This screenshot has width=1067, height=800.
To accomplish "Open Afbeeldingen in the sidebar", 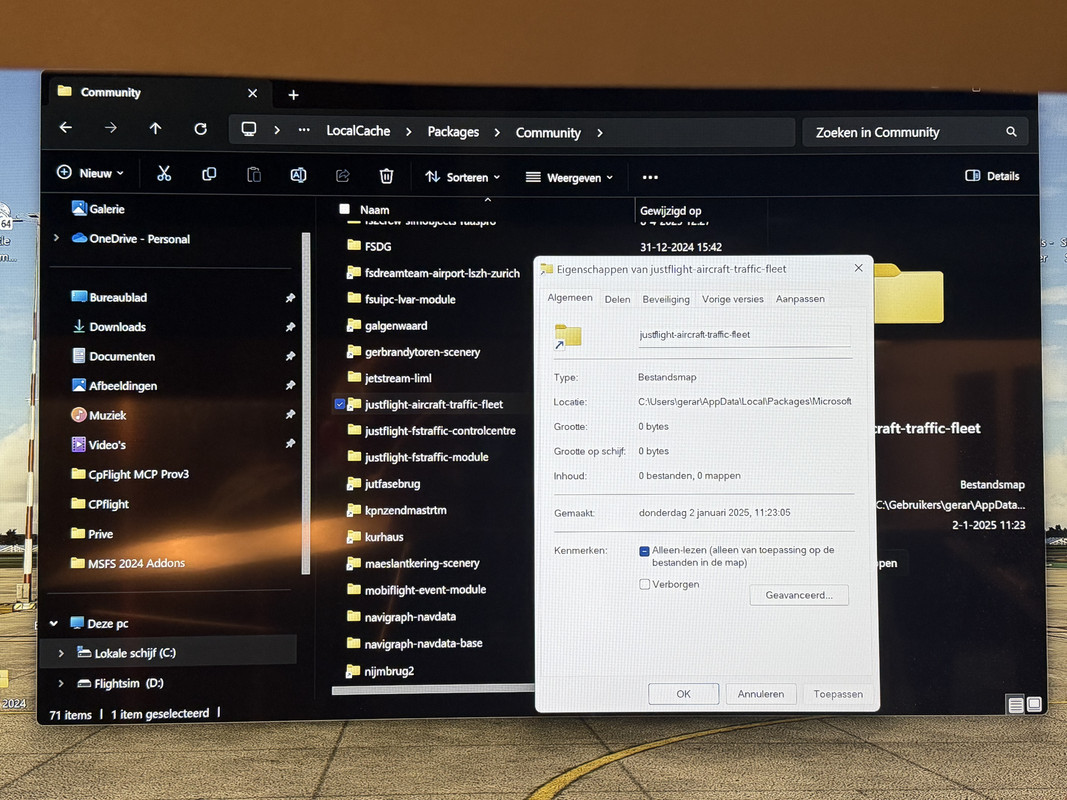I will click(114, 386).
